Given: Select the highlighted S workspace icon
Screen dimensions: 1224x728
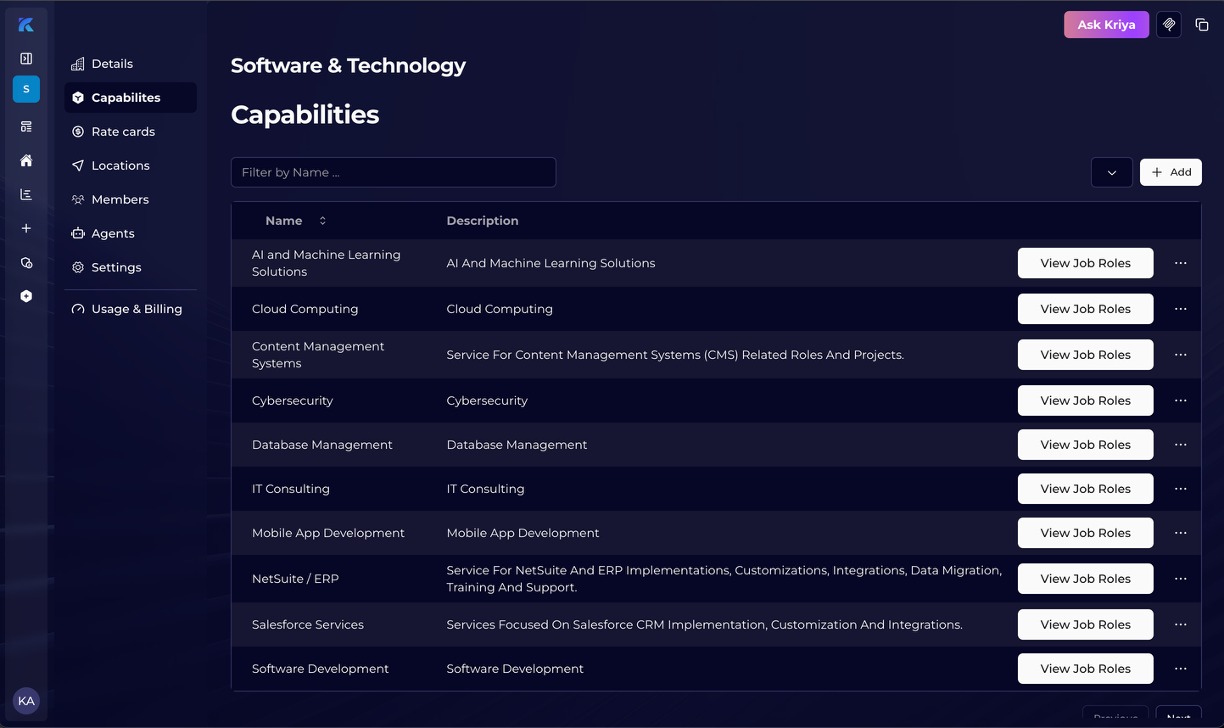Looking at the screenshot, I should (26, 89).
